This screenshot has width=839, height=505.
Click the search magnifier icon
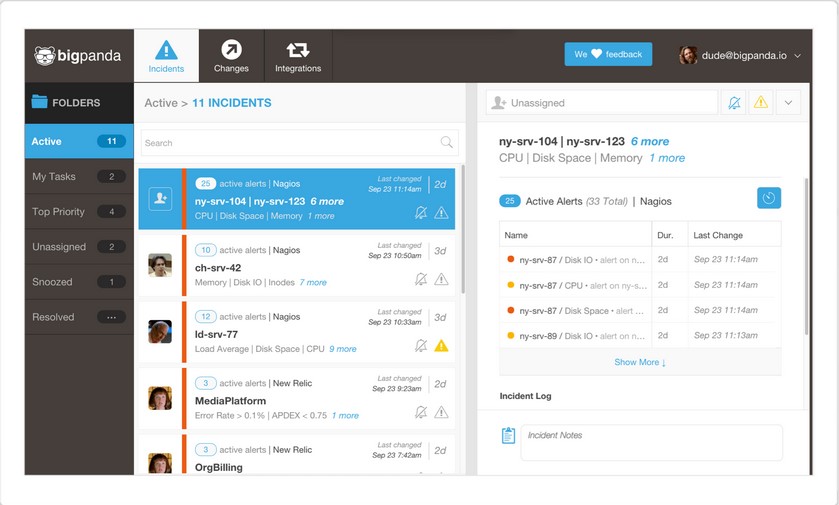[446, 142]
